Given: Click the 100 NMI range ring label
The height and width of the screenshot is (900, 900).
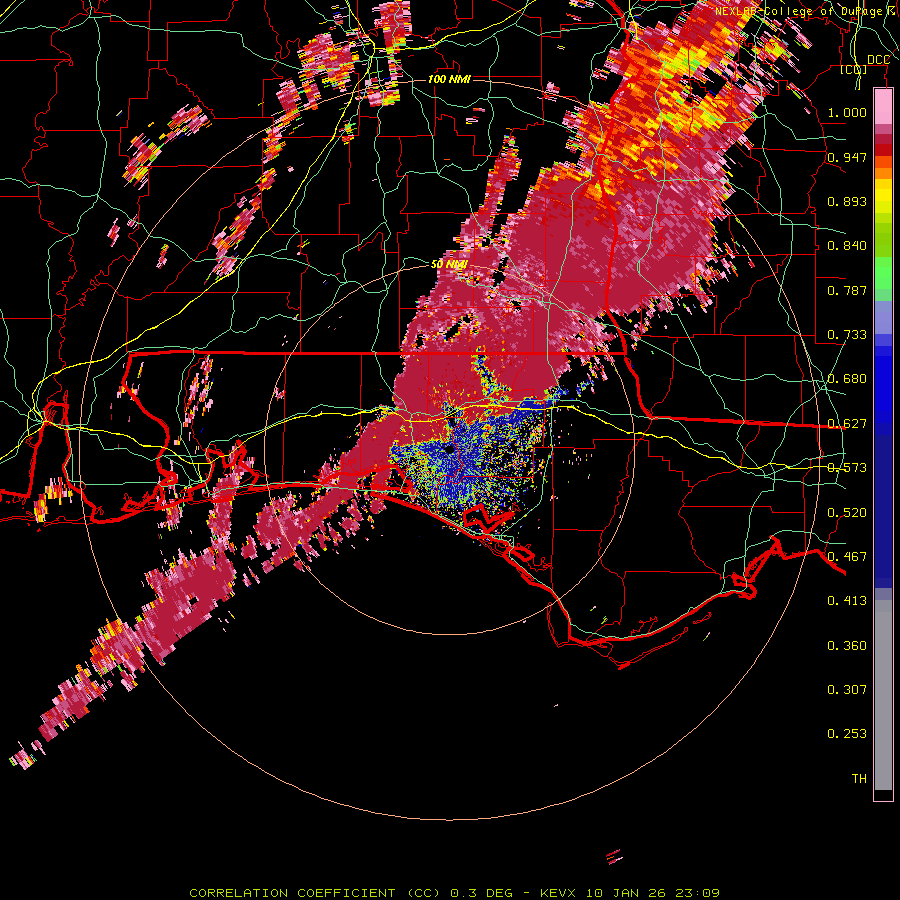Looking at the screenshot, I should (449, 79).
